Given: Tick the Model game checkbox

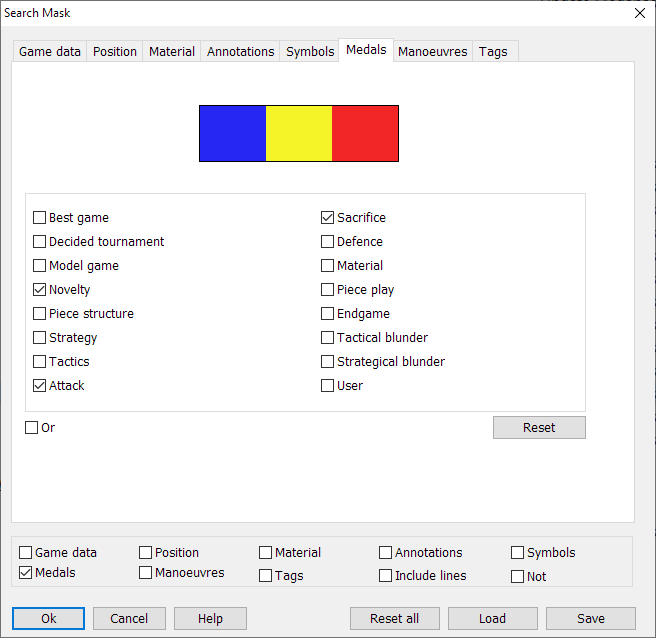Looking at the screenshot, I should click(x=39, y=266).
